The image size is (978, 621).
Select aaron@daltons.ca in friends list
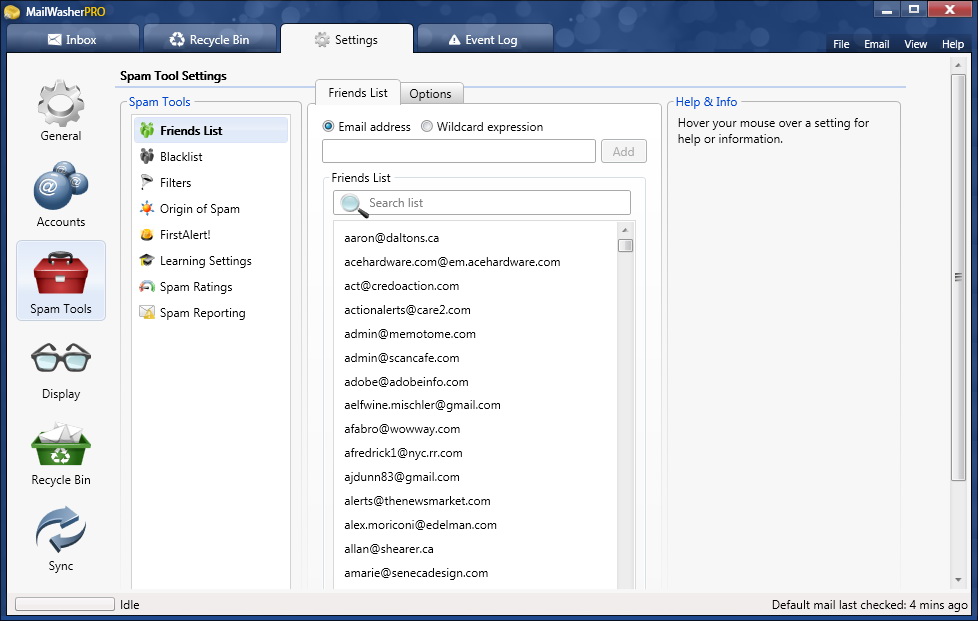pos(391,238)
